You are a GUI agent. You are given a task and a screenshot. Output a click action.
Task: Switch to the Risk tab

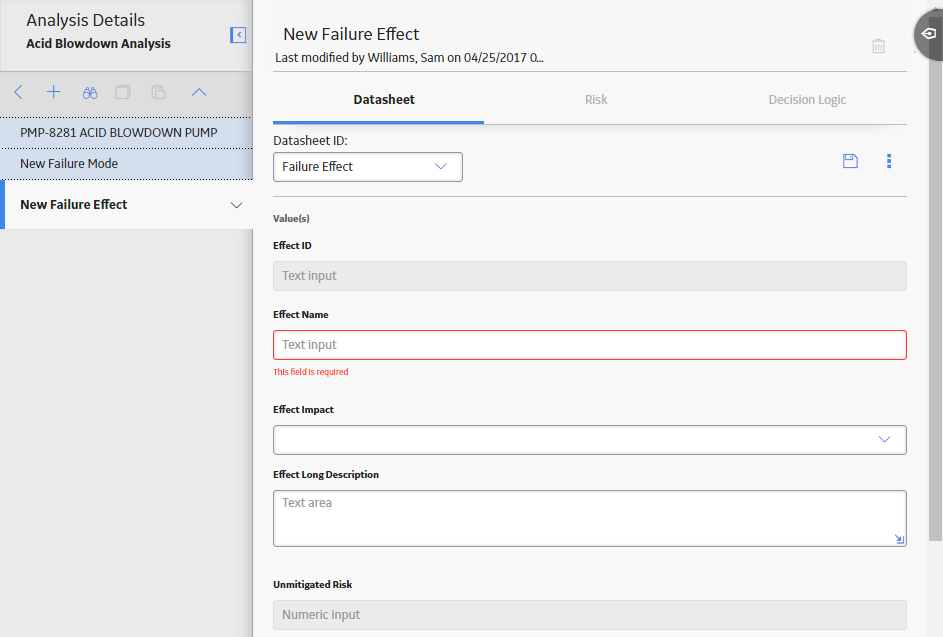(596, 100)
